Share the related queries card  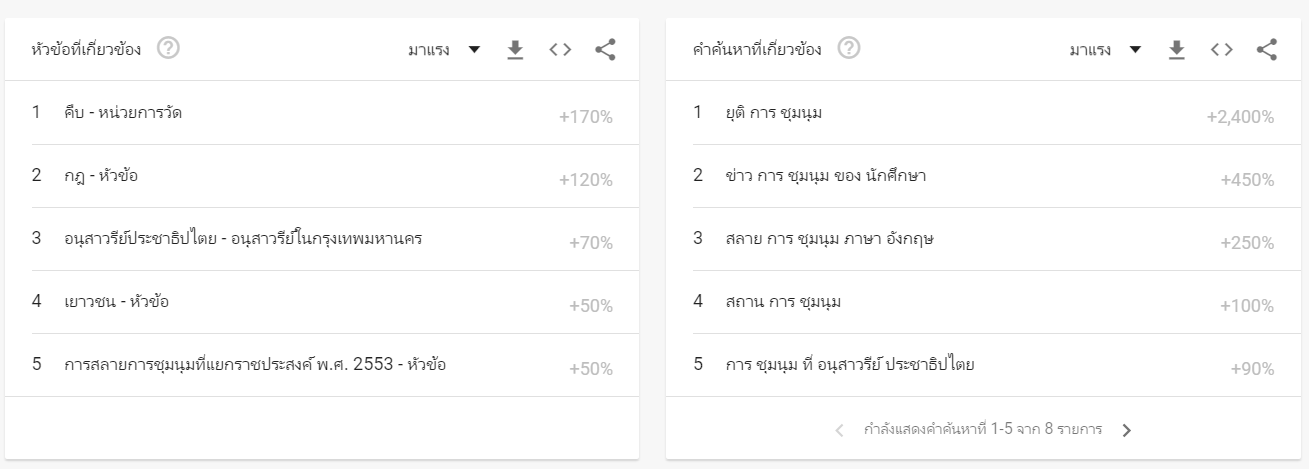click(1266, 50)
